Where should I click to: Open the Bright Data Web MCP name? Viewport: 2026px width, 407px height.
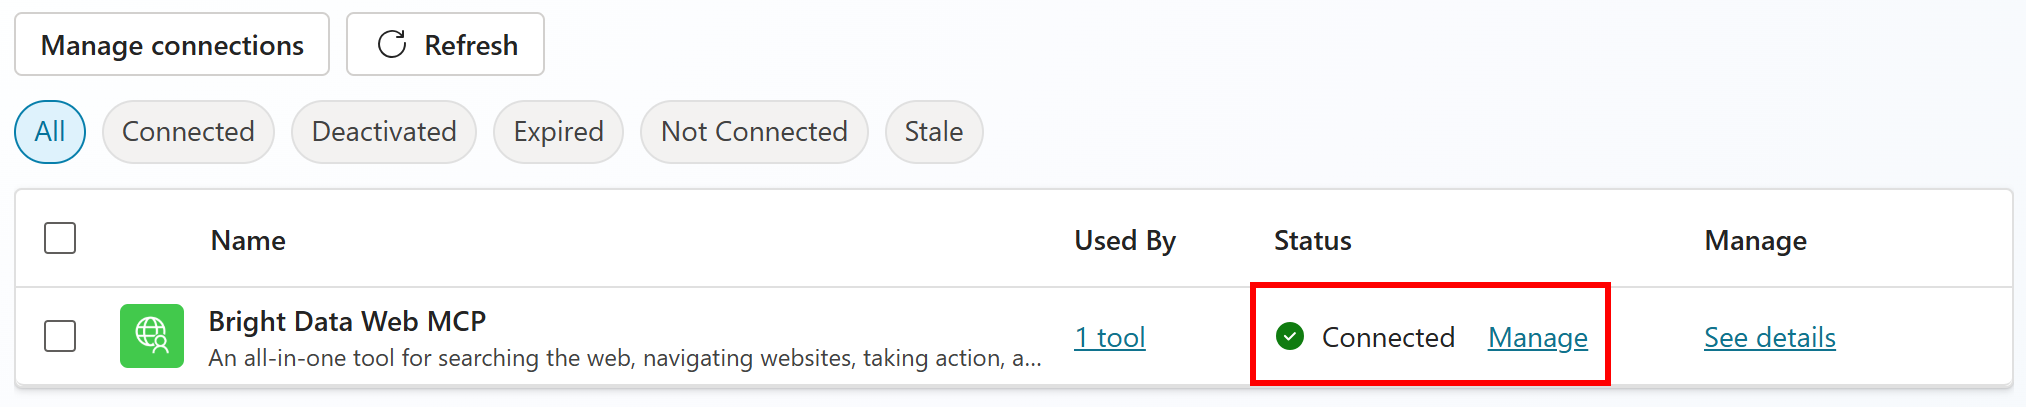coord(347,321)
